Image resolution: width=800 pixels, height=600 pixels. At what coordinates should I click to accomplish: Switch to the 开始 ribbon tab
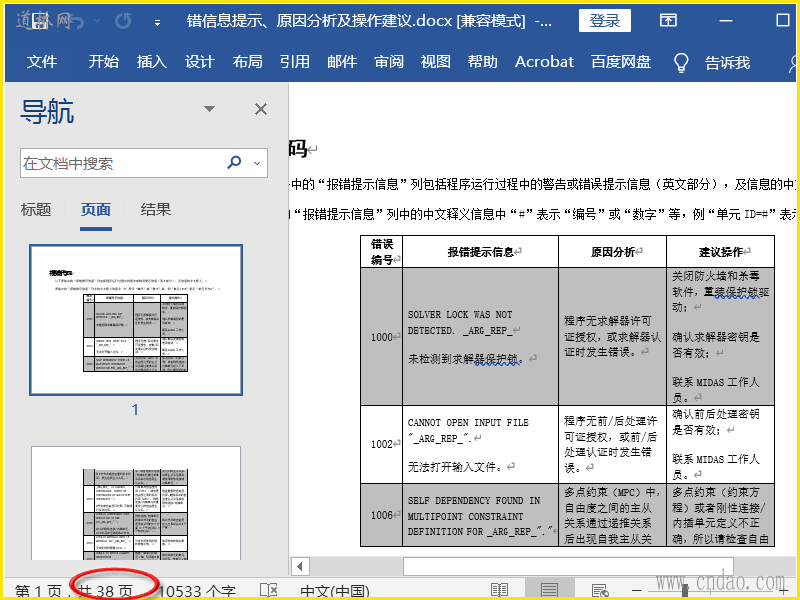(x=104, y=62)
